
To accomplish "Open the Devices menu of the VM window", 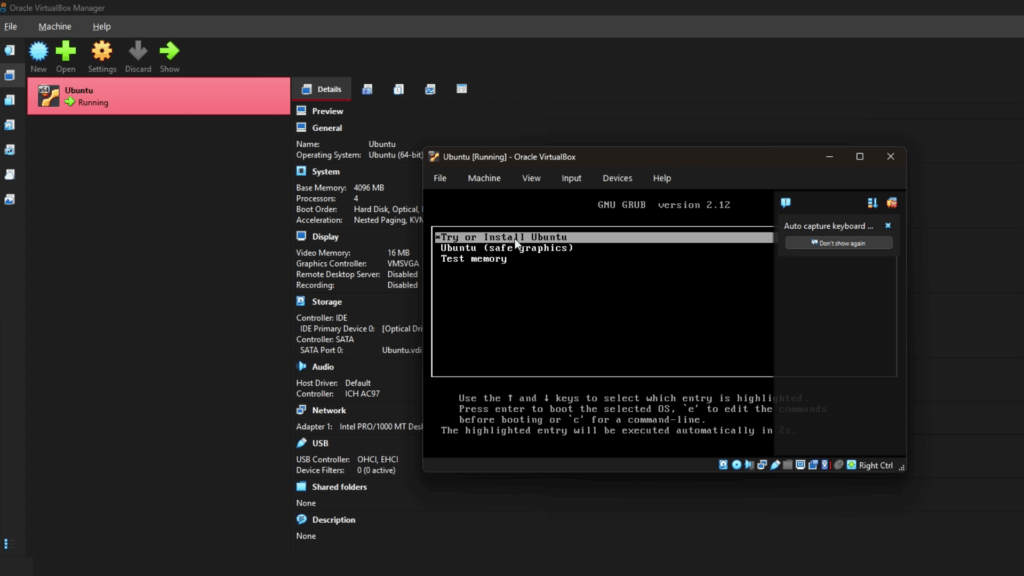I will 617,178.
